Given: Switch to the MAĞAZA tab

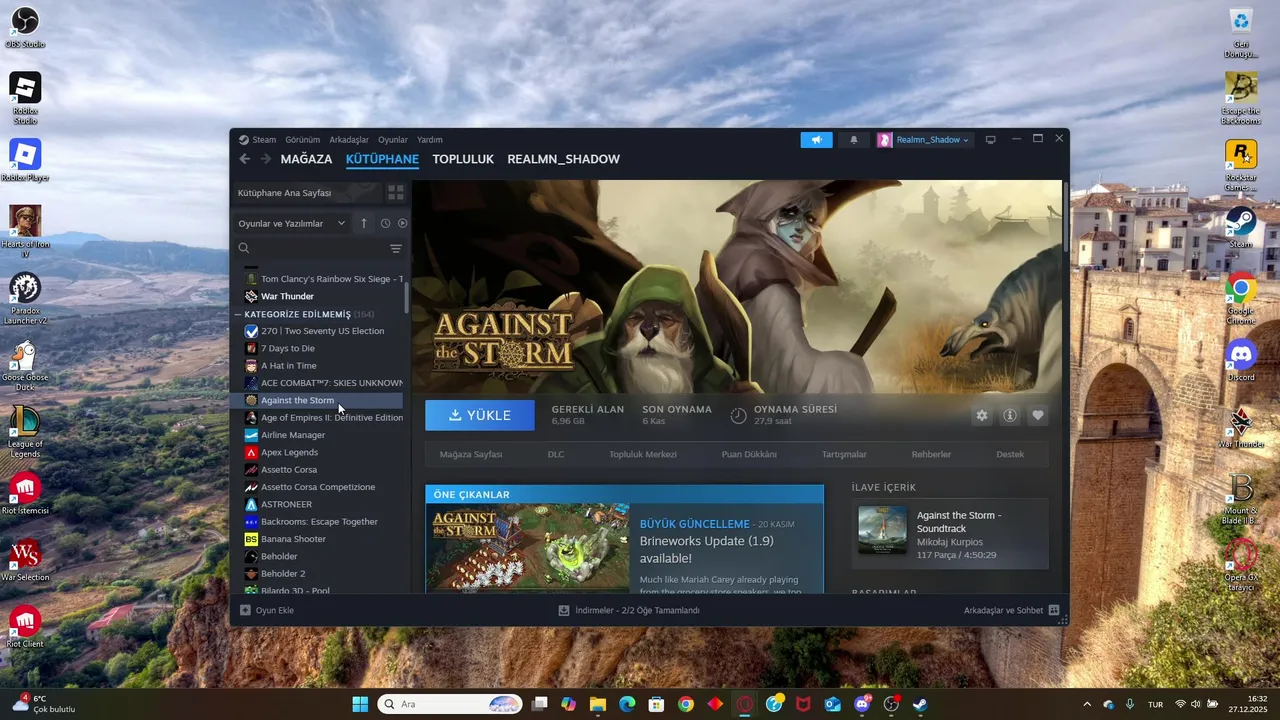Looking at the screenshot, I should tap(306, 159).
